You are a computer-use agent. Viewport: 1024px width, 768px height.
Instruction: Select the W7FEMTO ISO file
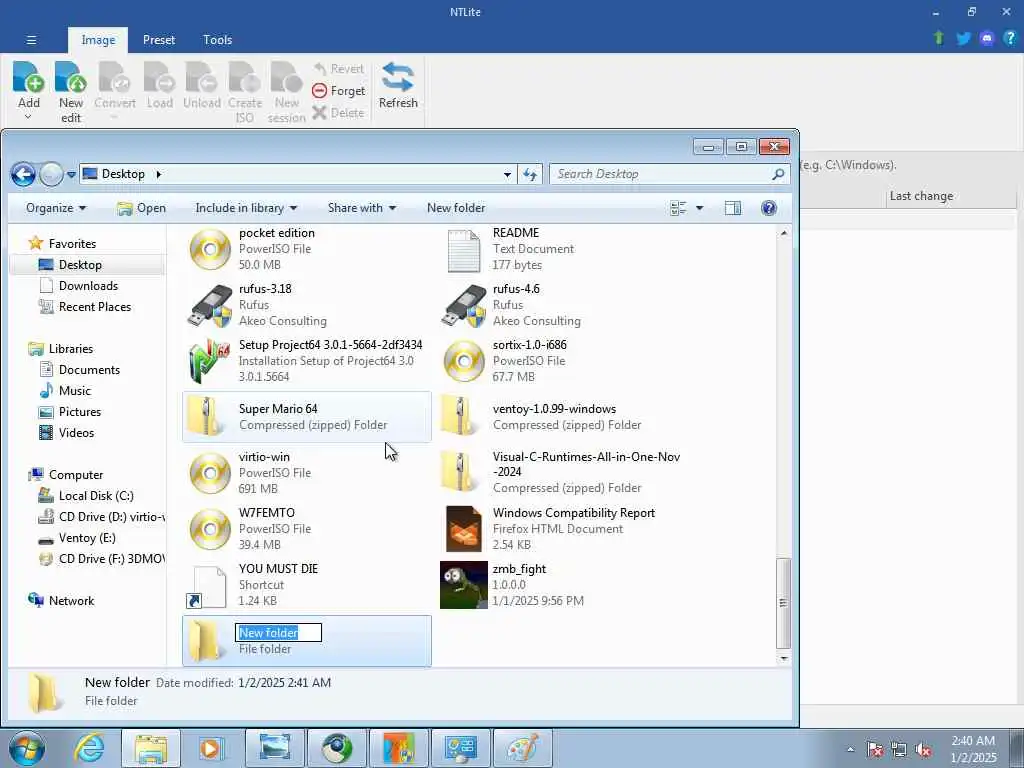[x=307, y=528]
